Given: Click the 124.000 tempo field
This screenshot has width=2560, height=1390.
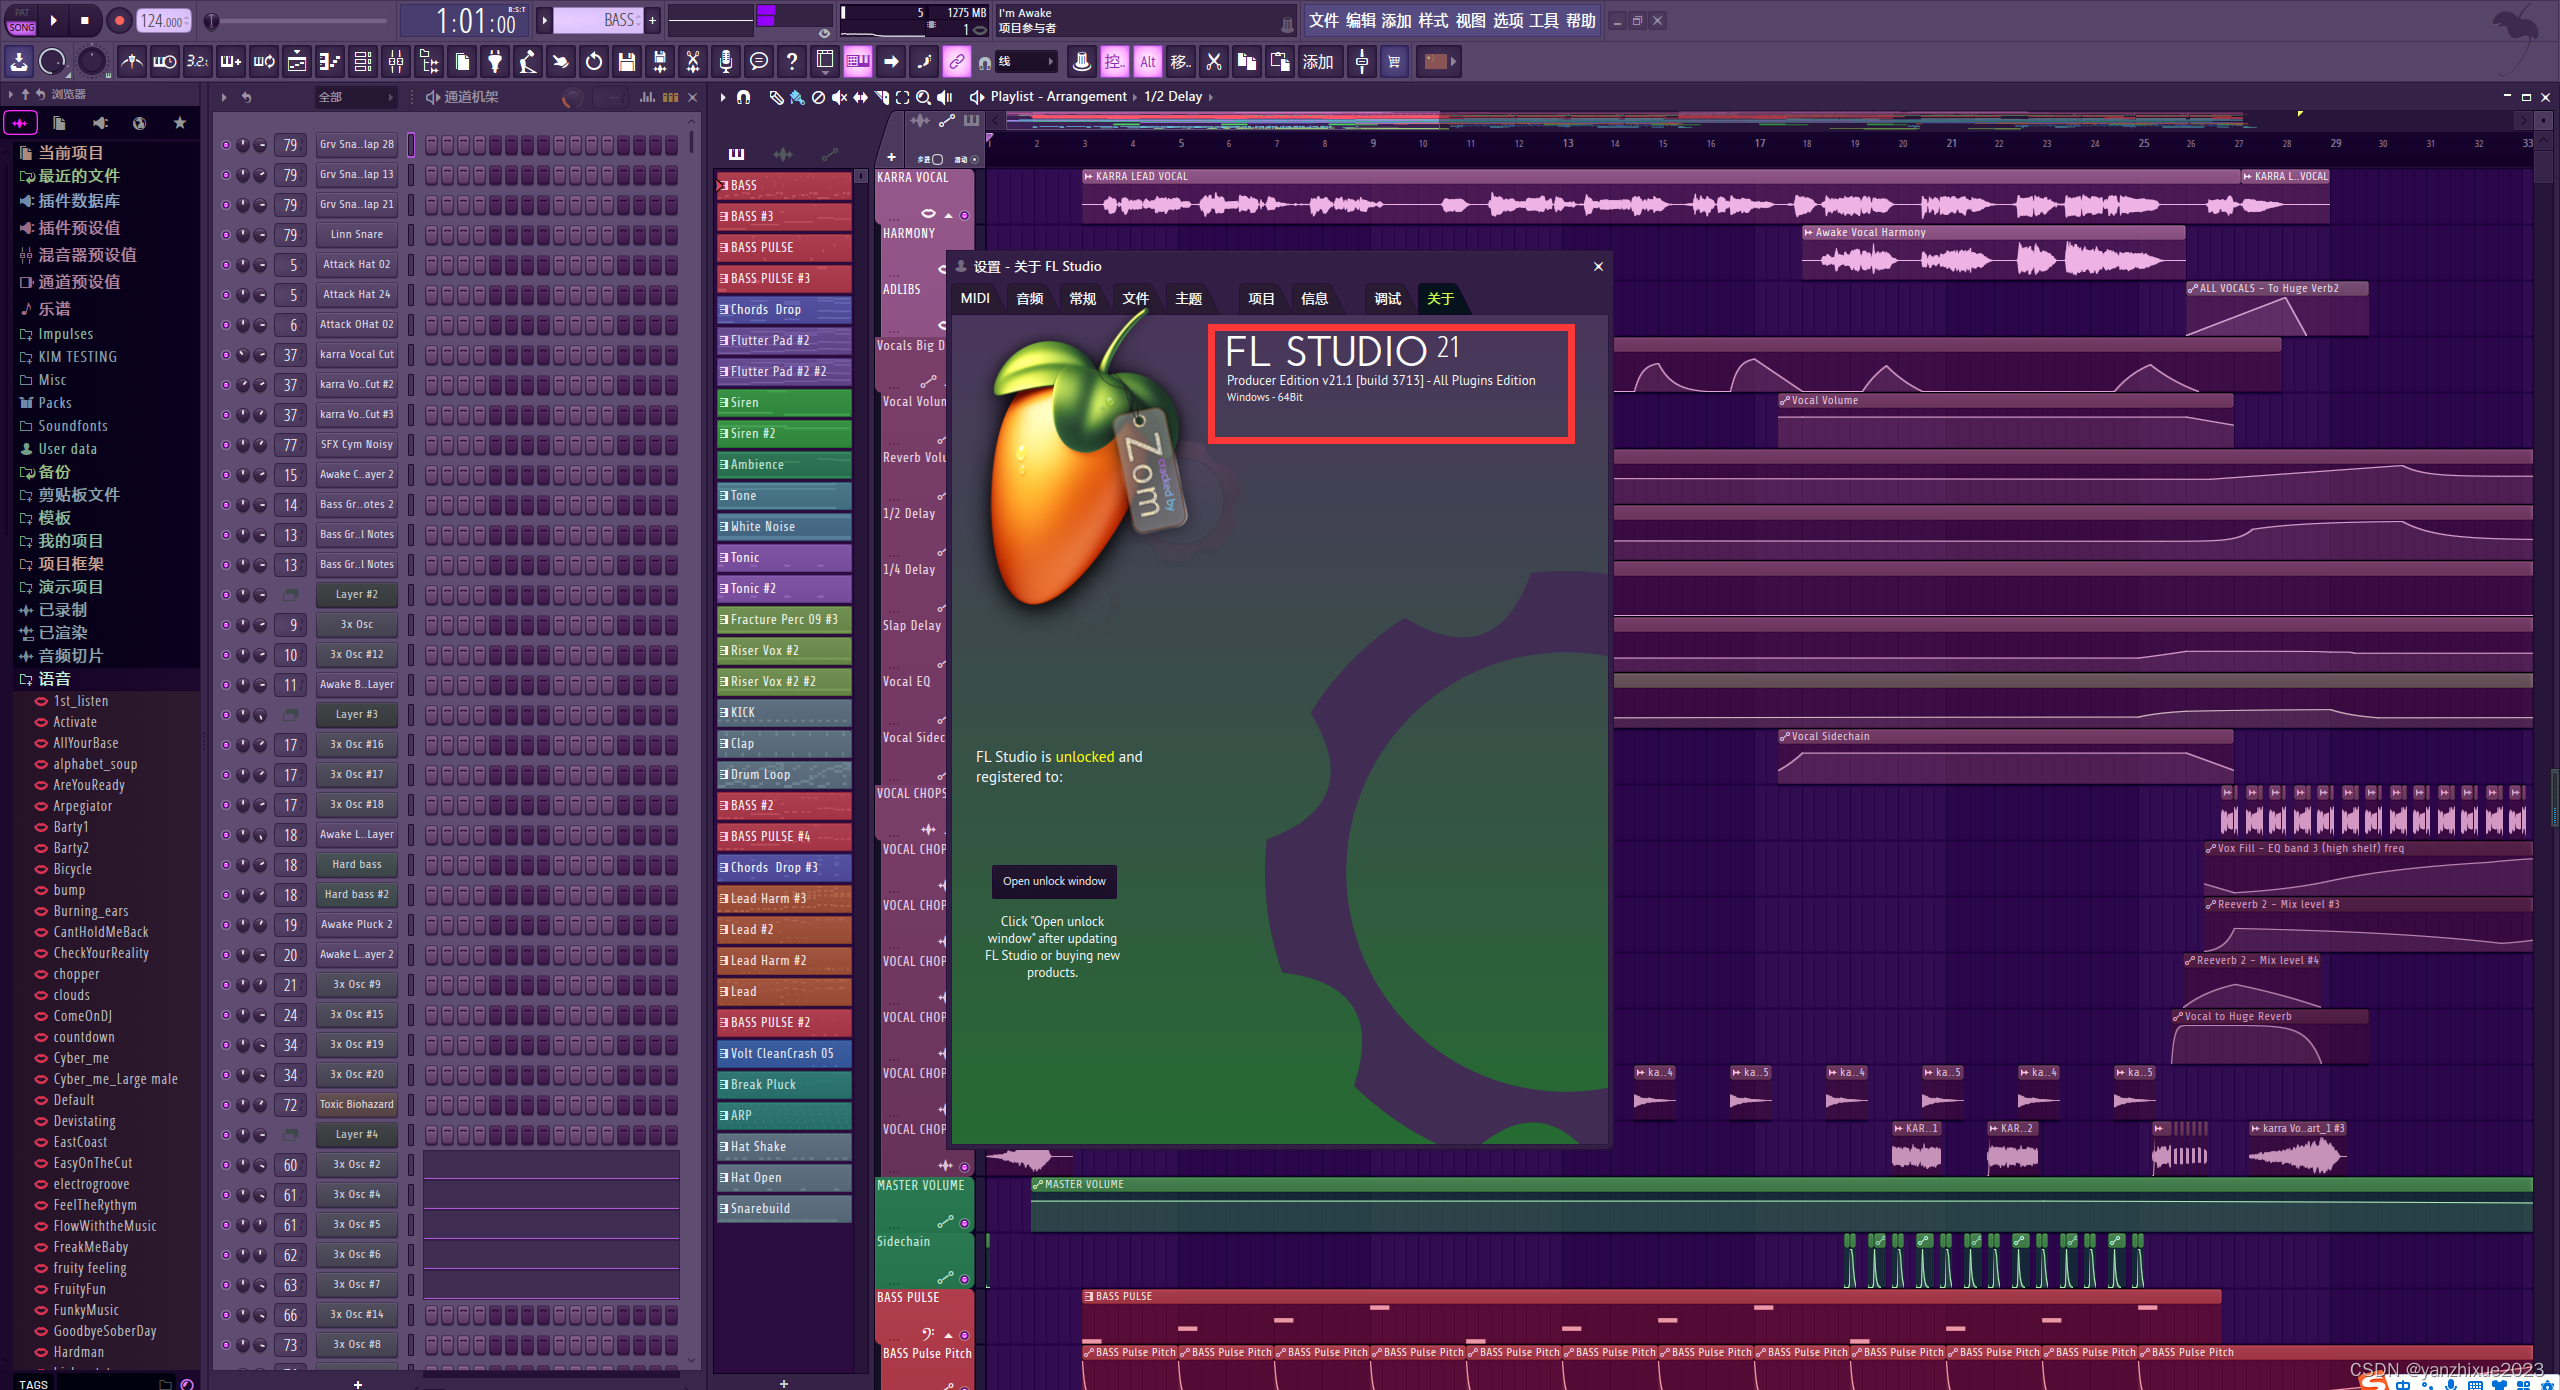Looking at the screenshot, I should click(164, 21).
